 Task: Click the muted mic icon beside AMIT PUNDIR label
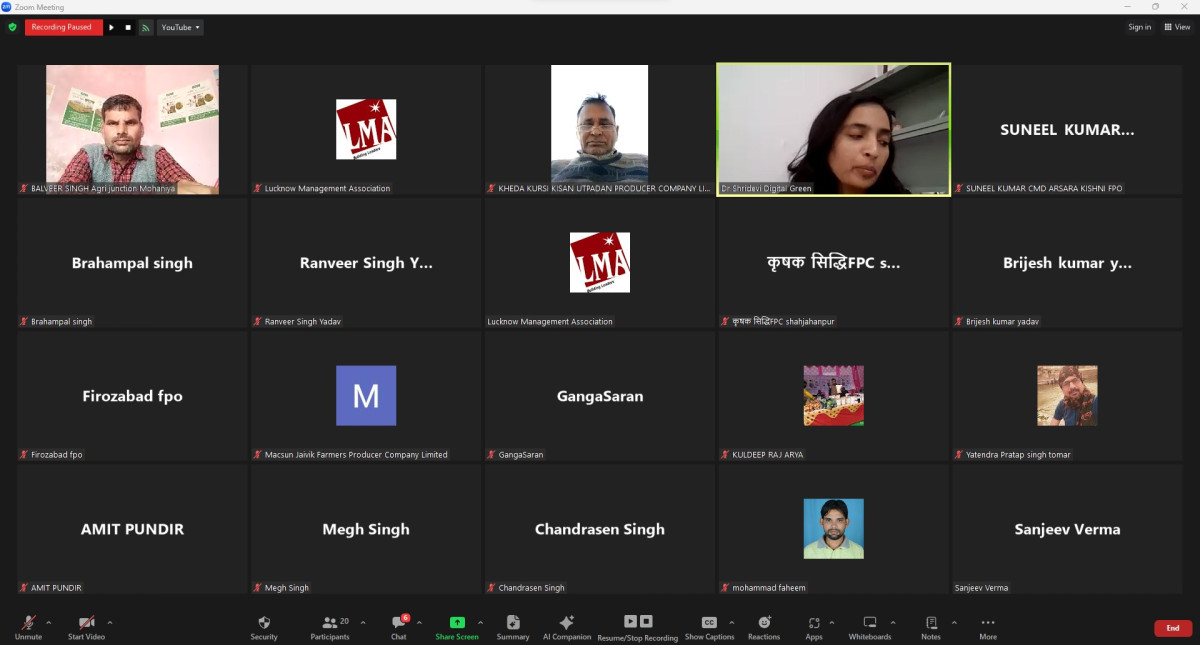click(x=24, y=588)
